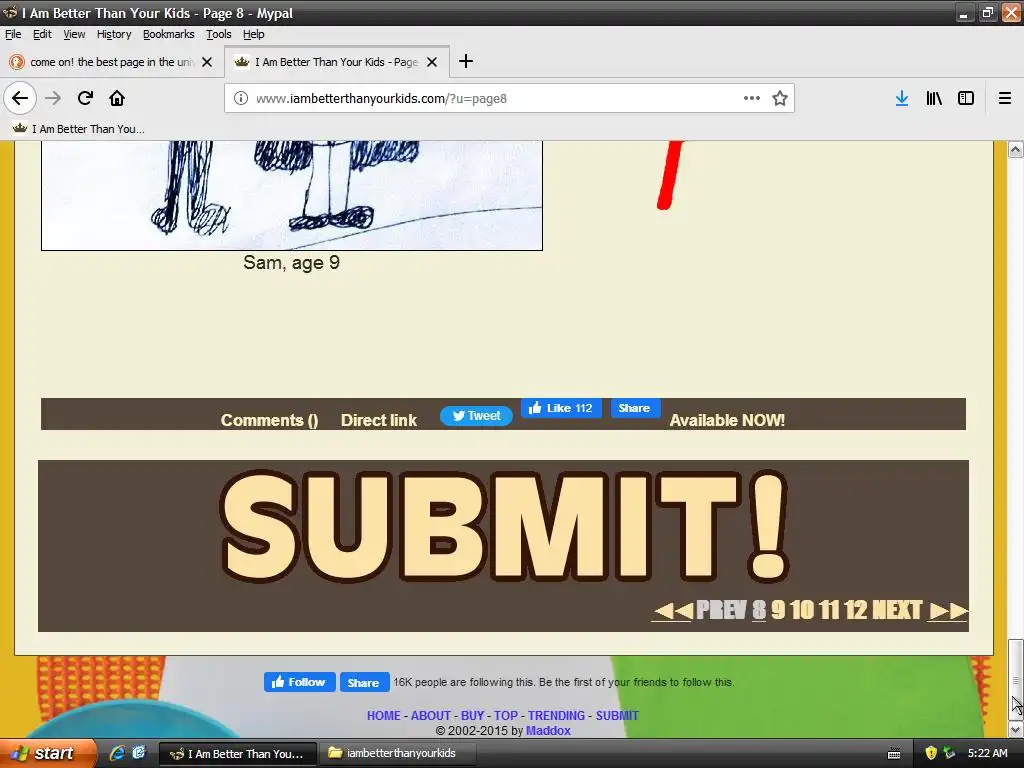Open a new tab with plus

(466, 61)
